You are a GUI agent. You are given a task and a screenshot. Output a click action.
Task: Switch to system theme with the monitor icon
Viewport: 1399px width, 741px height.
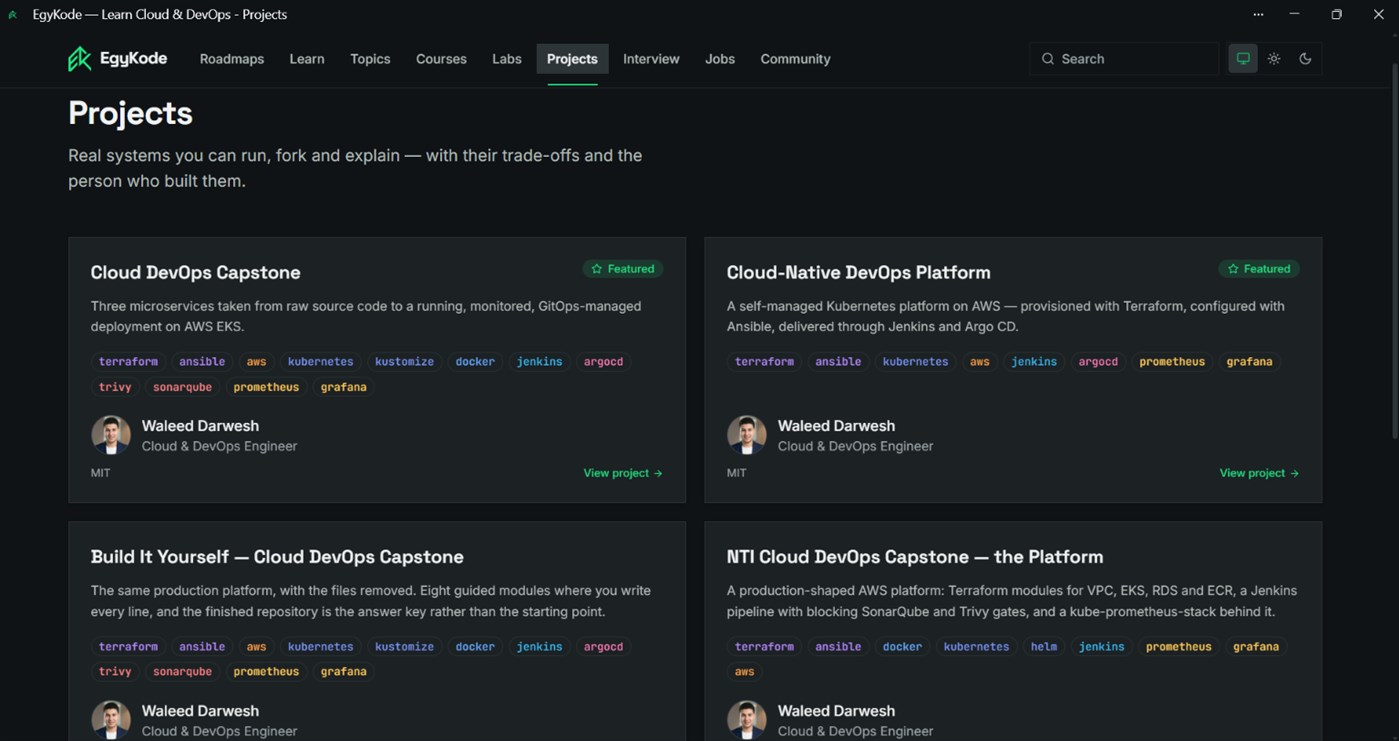(x=1243, y=59)
